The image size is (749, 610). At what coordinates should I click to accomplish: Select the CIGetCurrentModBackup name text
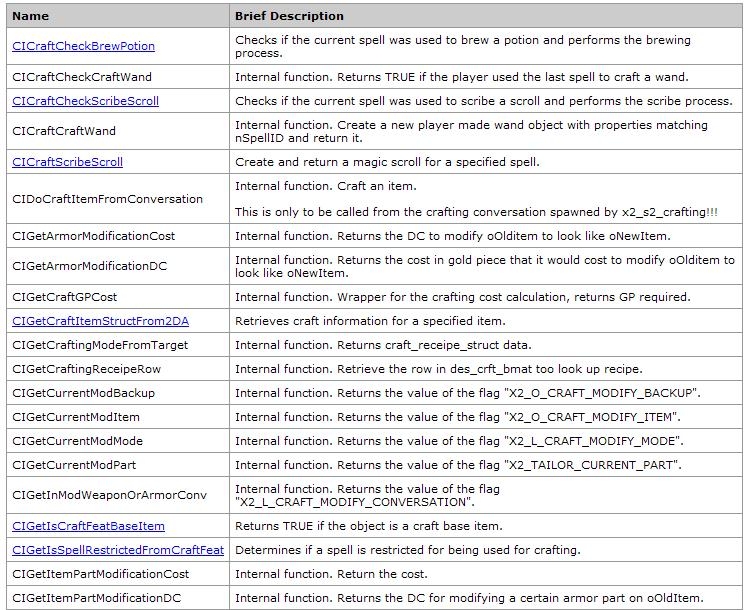83,393
